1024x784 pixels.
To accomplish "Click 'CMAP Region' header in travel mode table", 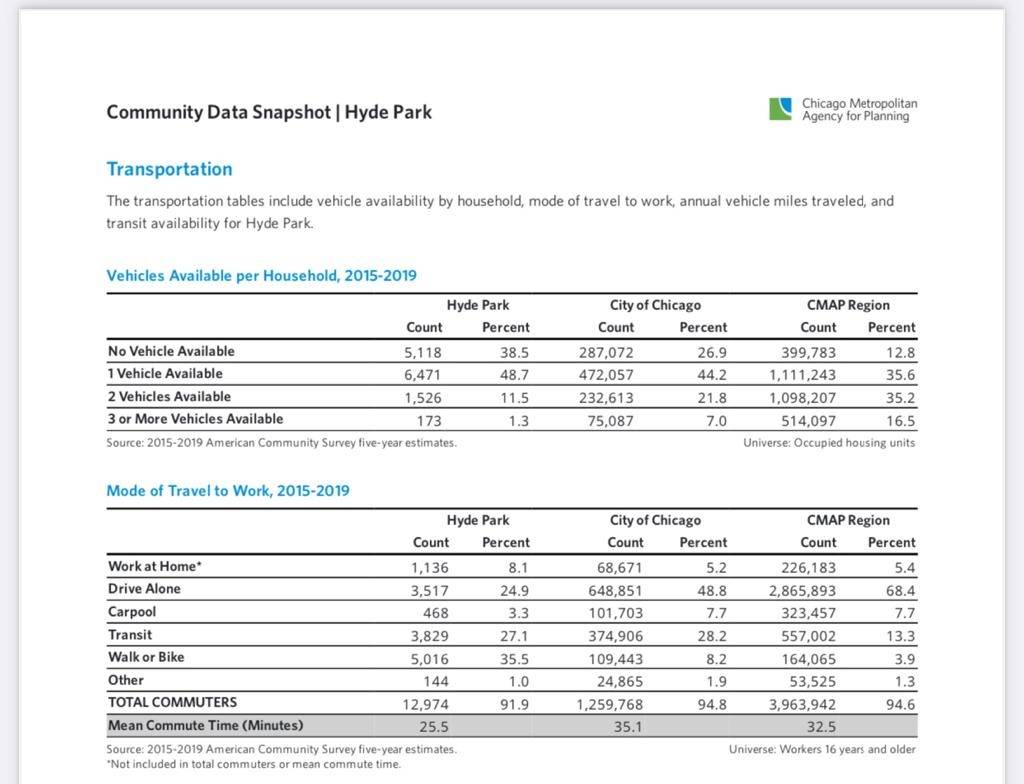I will (x=848, y=520).
